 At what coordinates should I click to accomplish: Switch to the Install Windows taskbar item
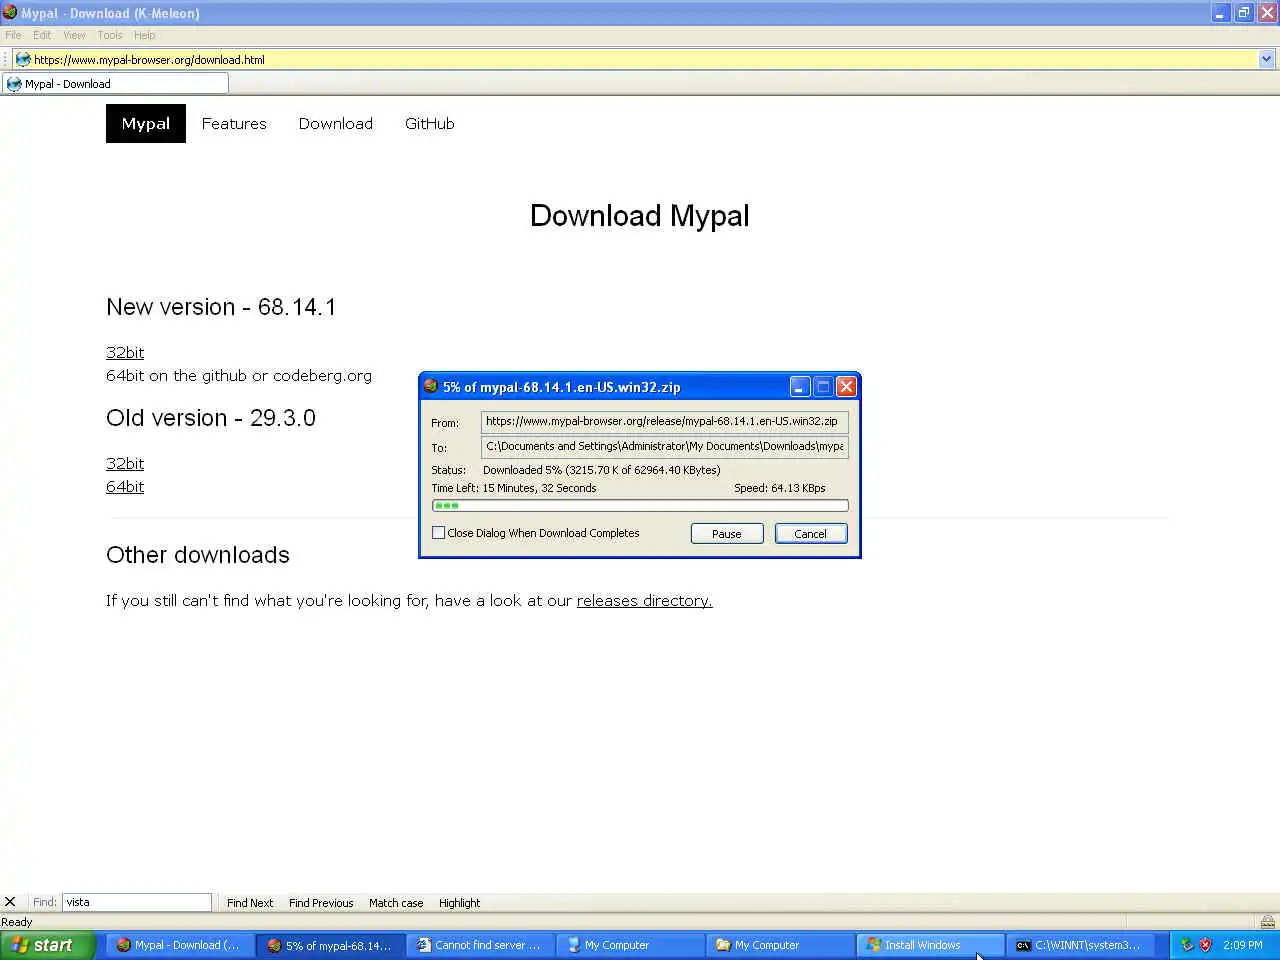pos(930,945)
